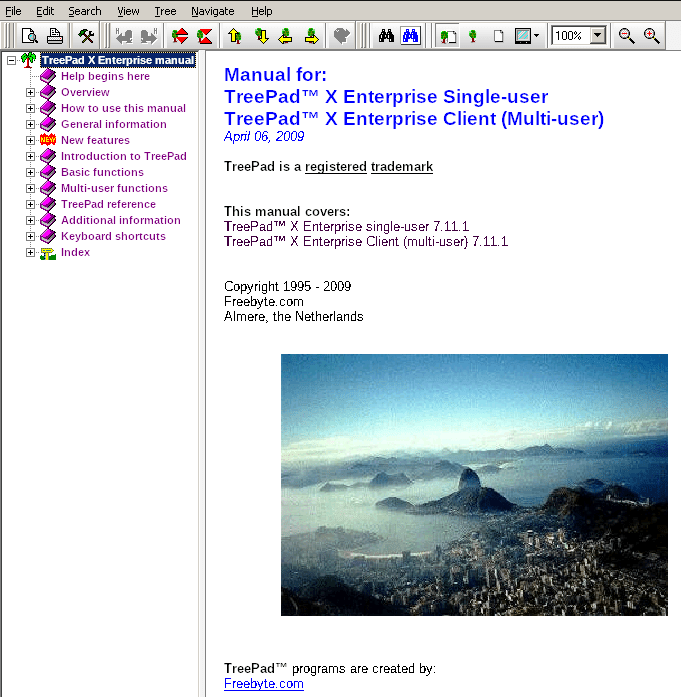Click the yellow right arrow node icon
The width and height of the screenshot is (681, 697).
(312, 36)
